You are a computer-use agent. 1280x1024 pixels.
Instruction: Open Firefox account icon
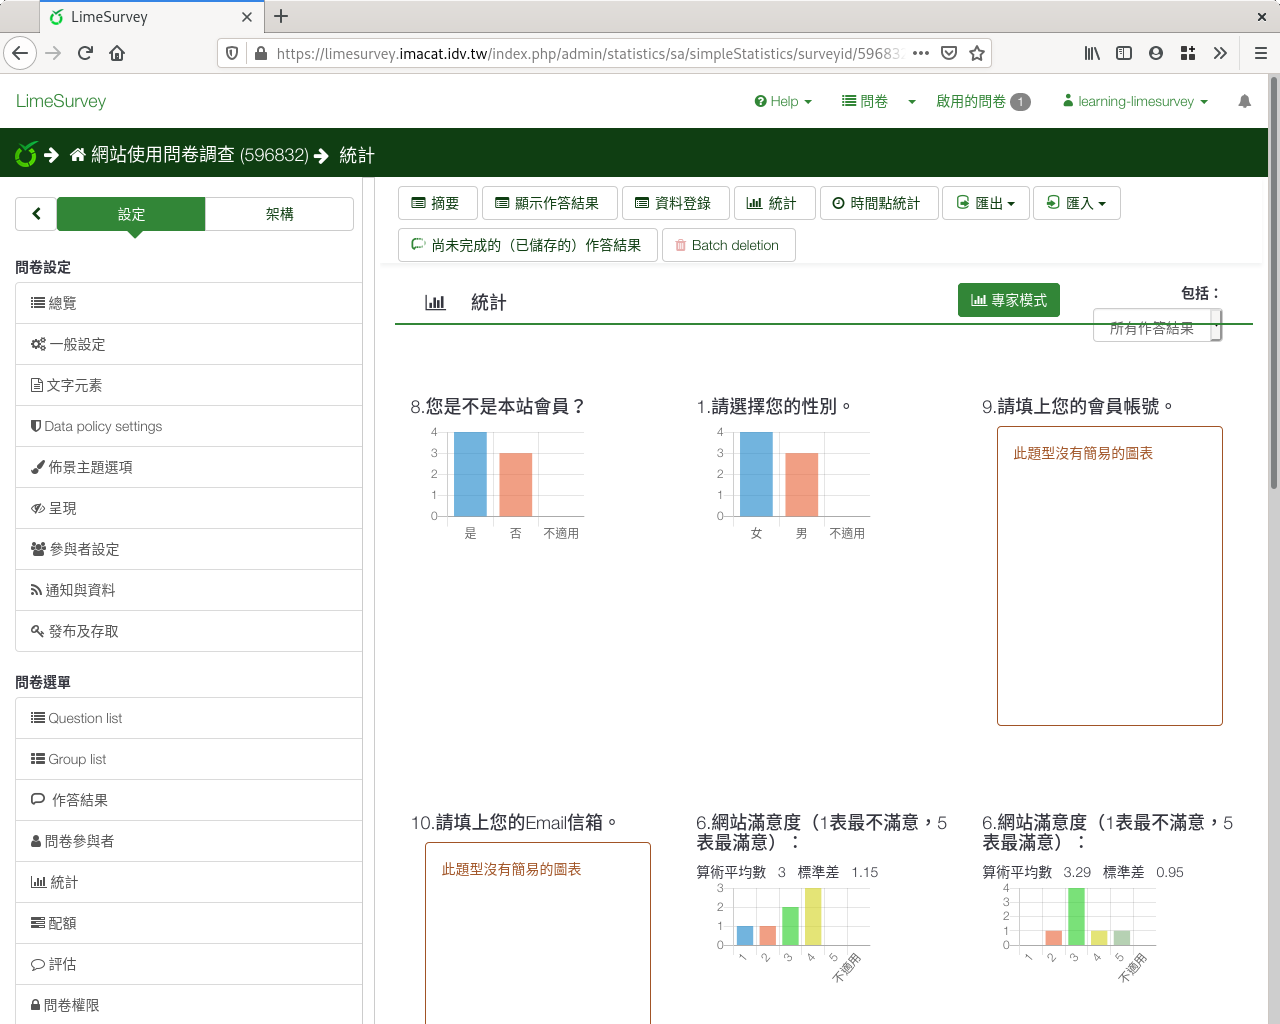point(1156,53)
